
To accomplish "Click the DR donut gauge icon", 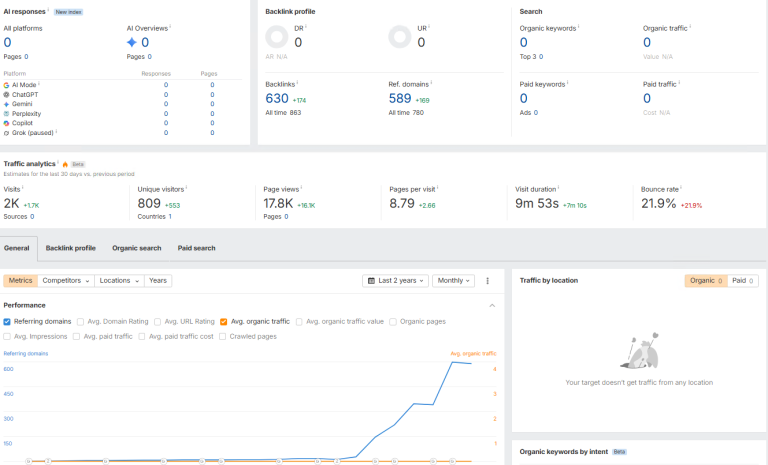I will tap(277, 37).
